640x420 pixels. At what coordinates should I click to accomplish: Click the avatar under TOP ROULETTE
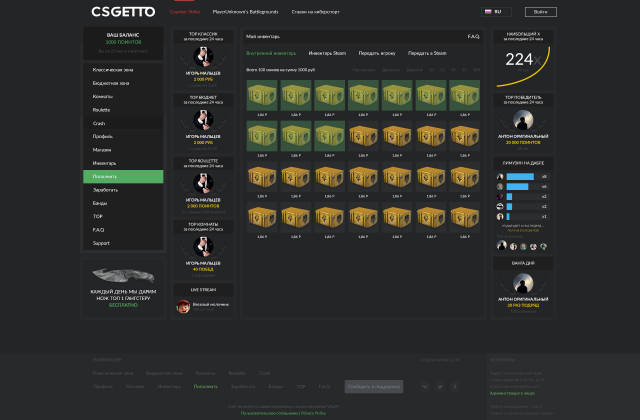203,183
